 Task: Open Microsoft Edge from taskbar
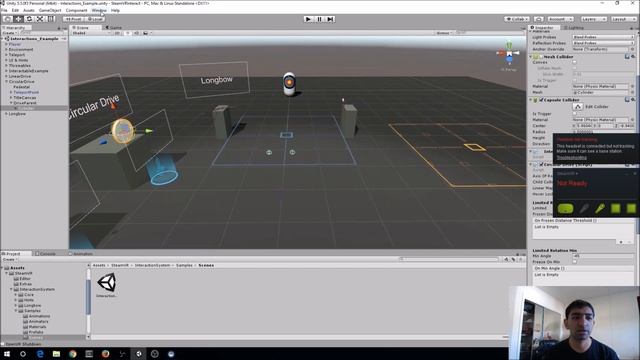pyautogui.click(x=40, y=354)
